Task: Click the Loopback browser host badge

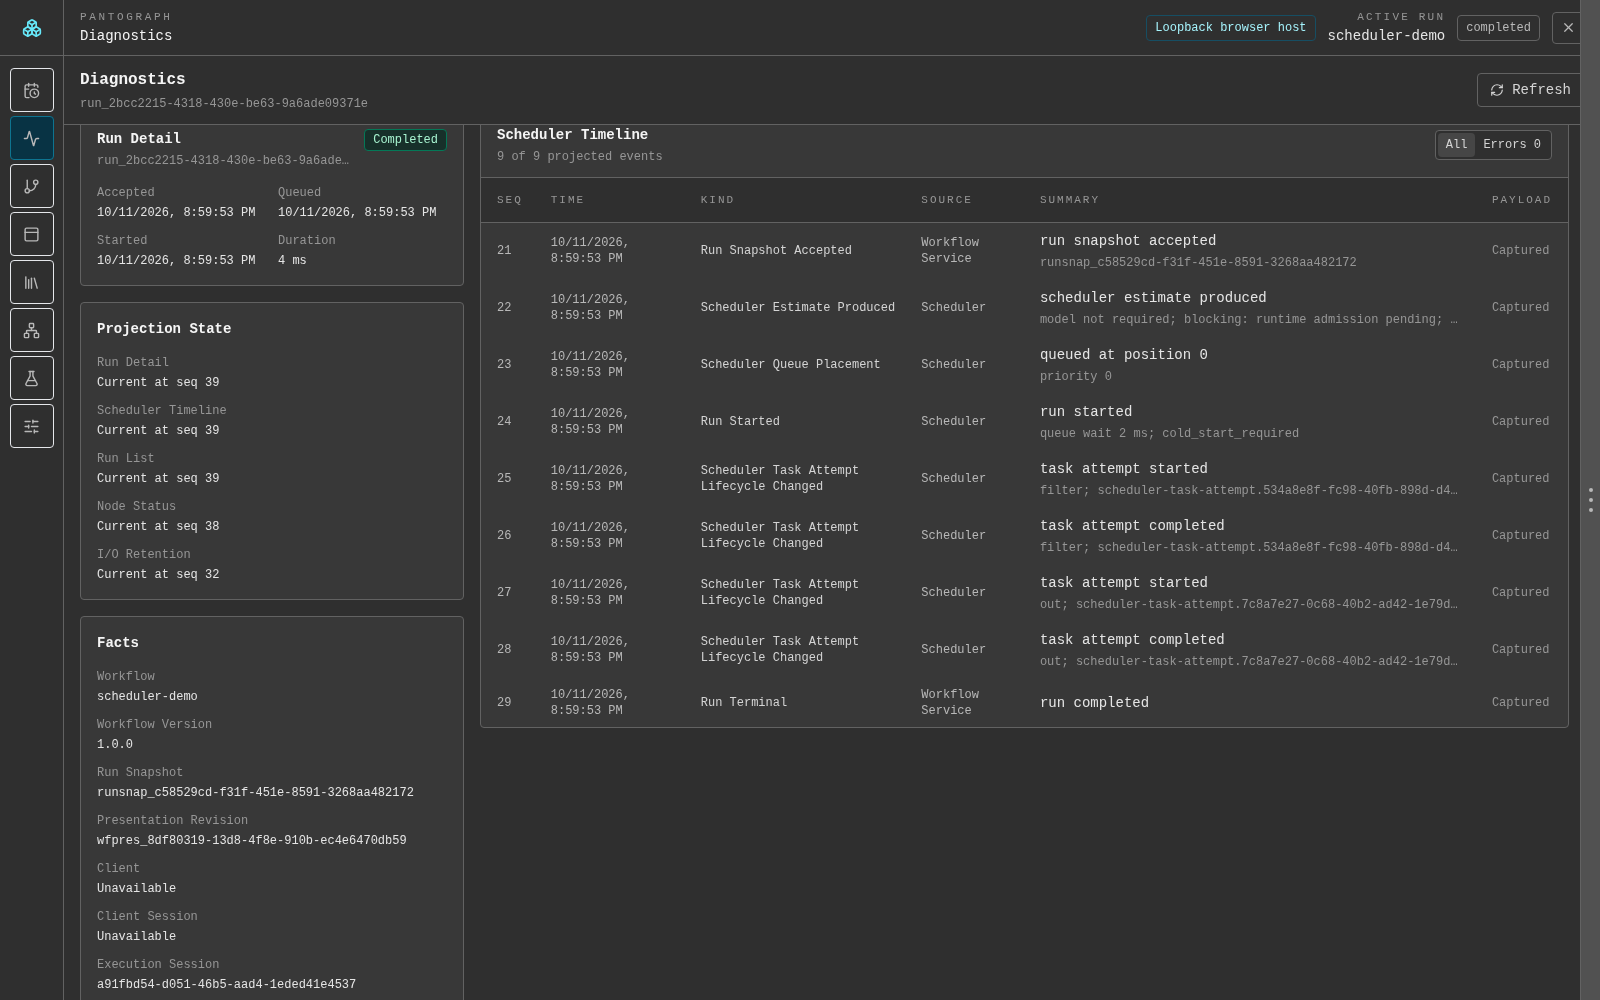Action: pyautogui.click(x=1230, y=28)
